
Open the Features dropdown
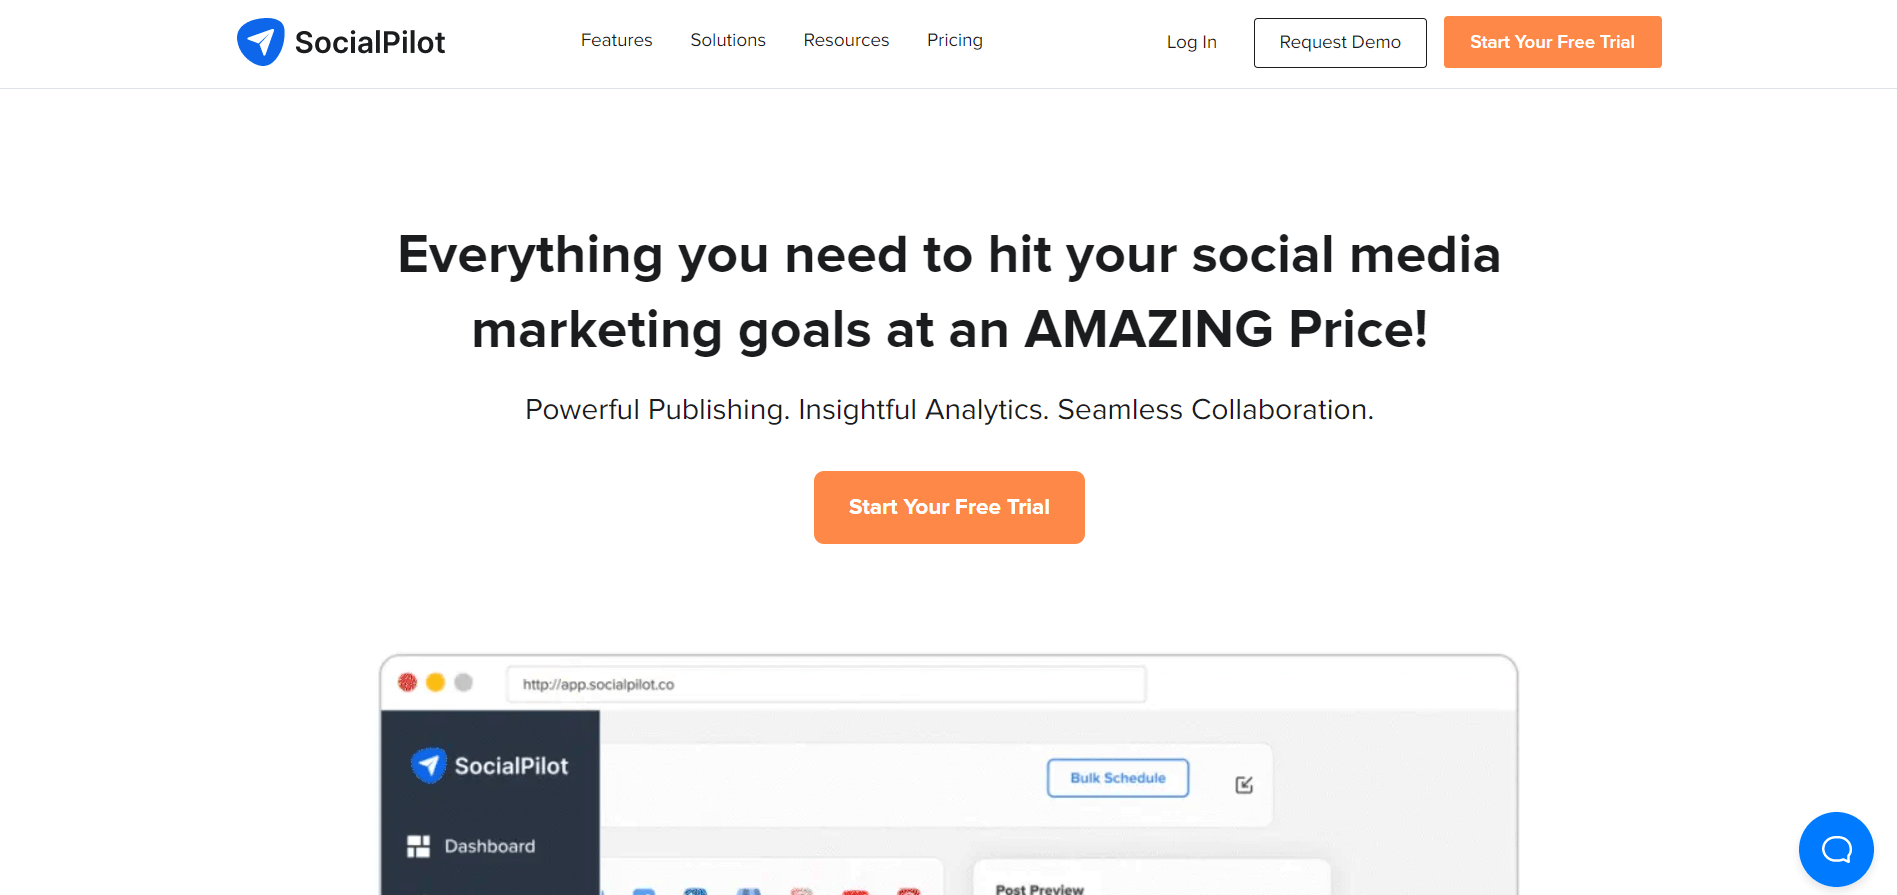click(616, 40)
